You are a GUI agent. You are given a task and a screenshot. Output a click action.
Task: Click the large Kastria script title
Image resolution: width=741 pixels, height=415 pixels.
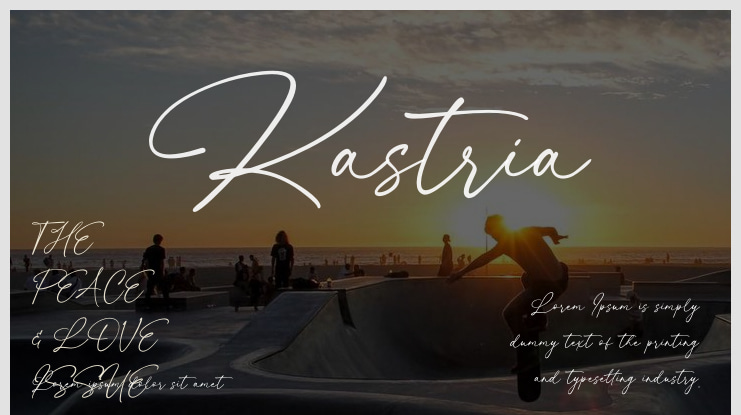[x=370, y=141]
